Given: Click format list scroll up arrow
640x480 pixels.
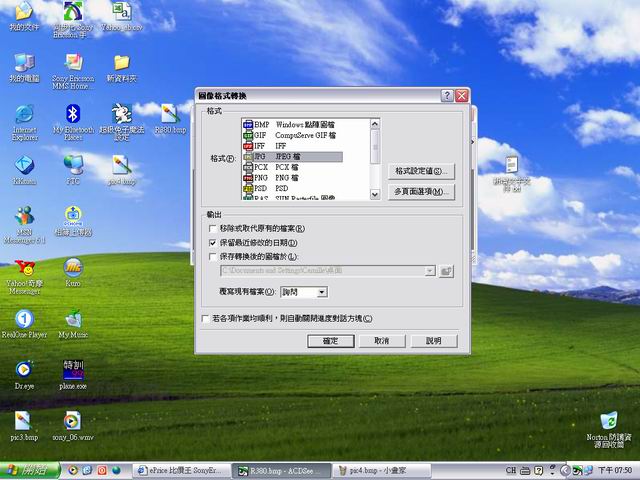Looking at the screenshot, I should pyautogui.click(x=375, y=124).
